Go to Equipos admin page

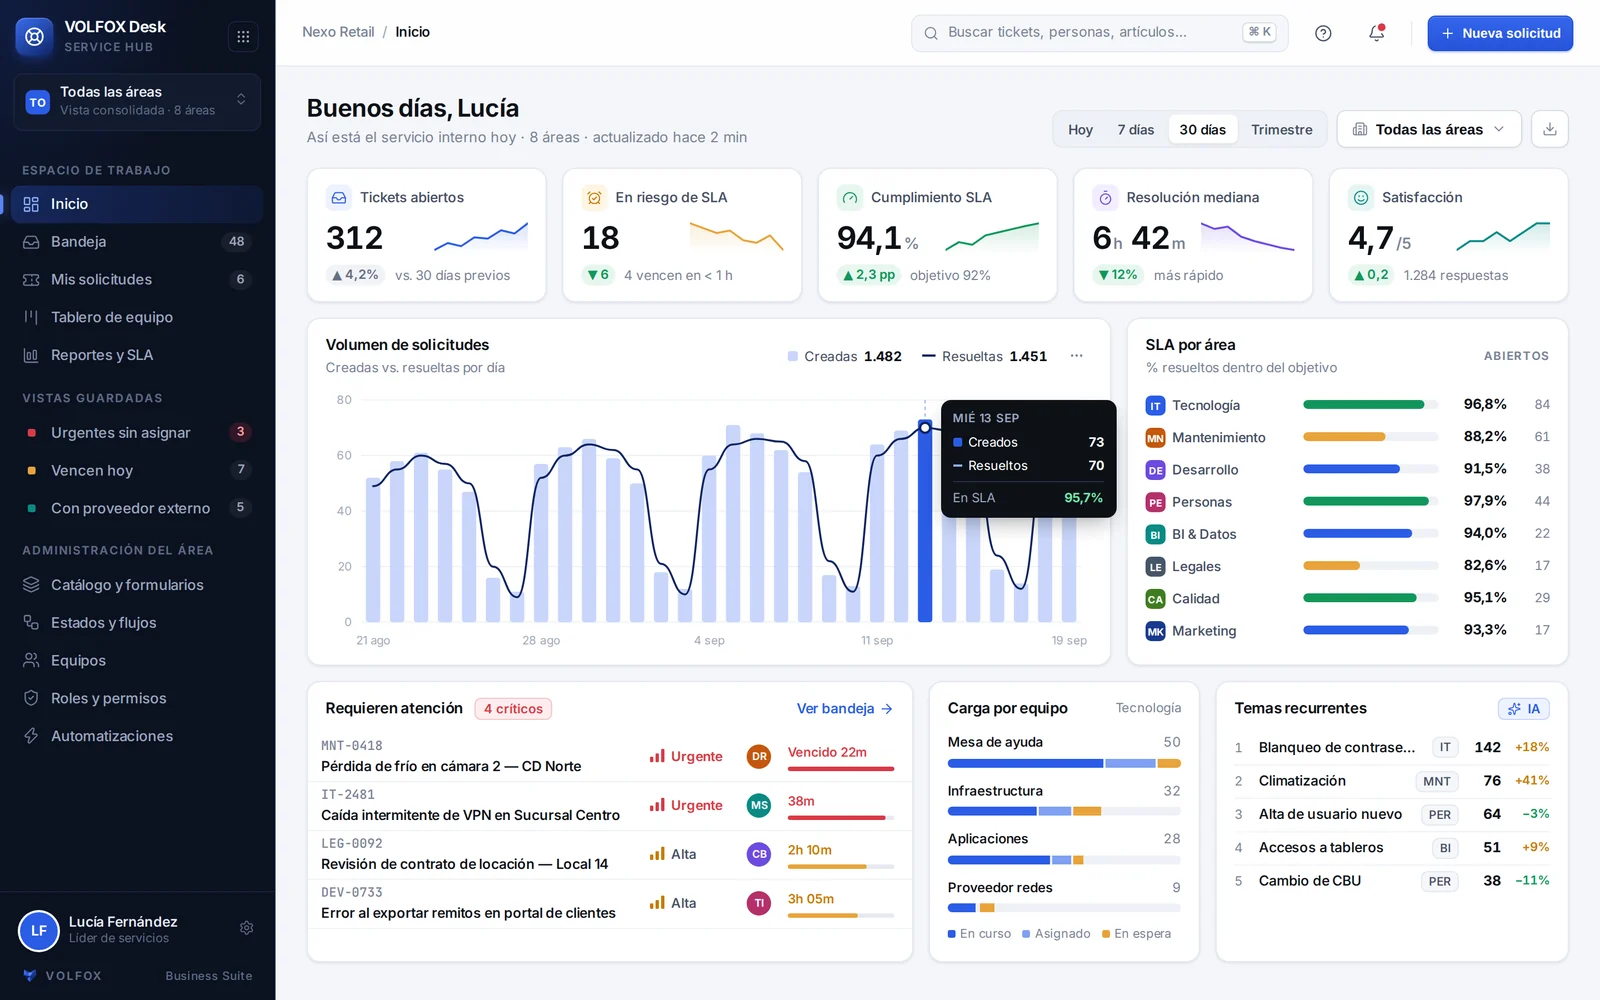(x=137, y=661)
